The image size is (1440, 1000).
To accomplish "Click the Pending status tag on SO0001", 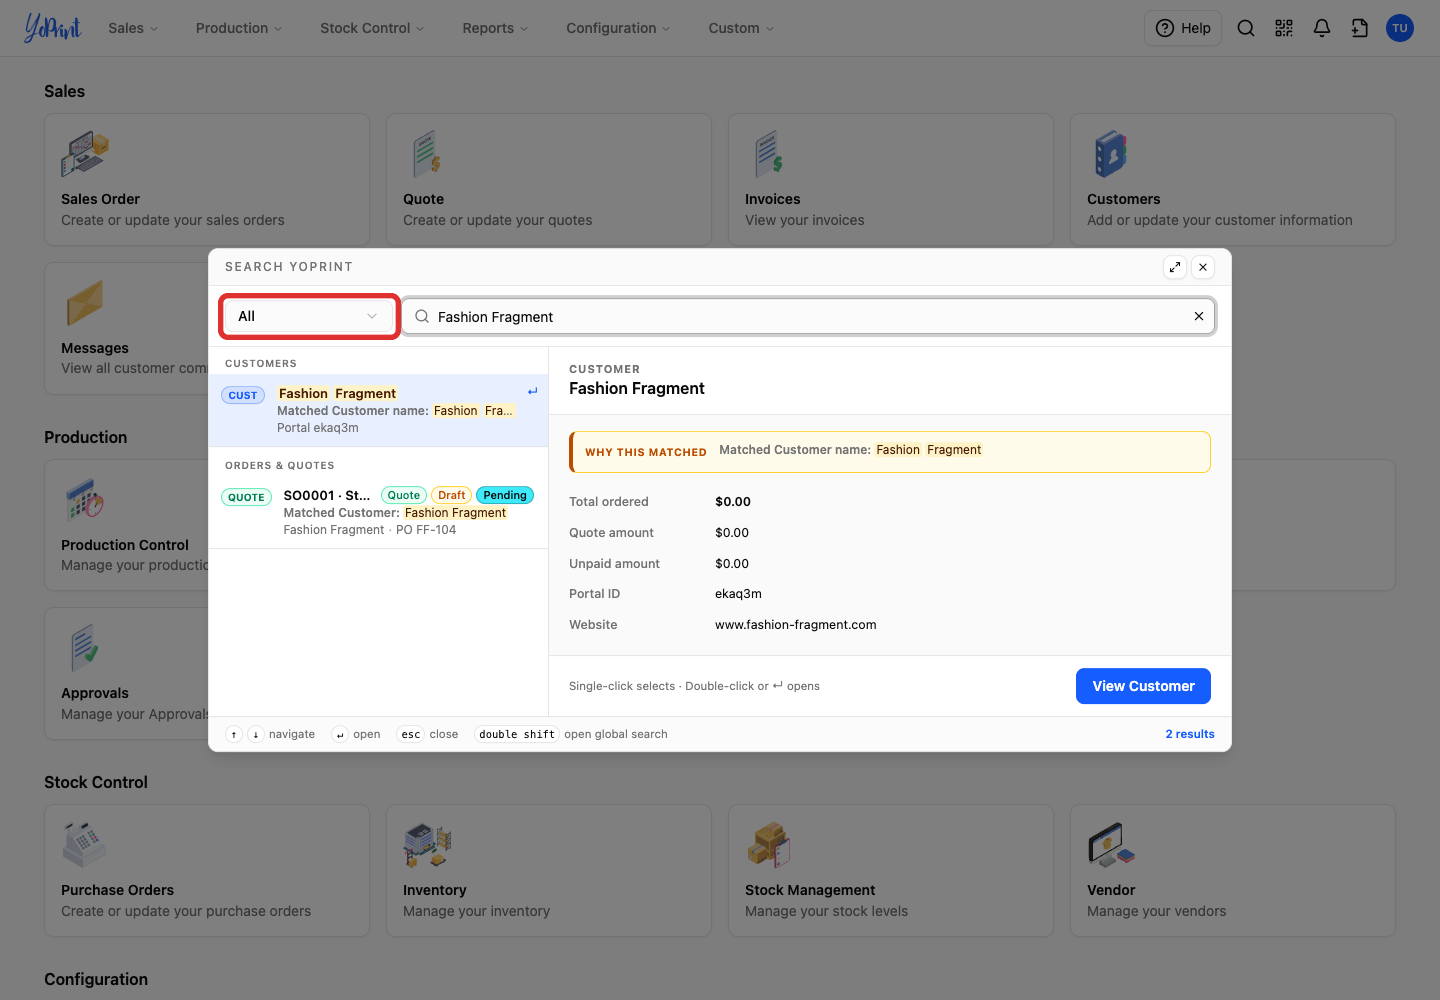I will pos(505,495).
